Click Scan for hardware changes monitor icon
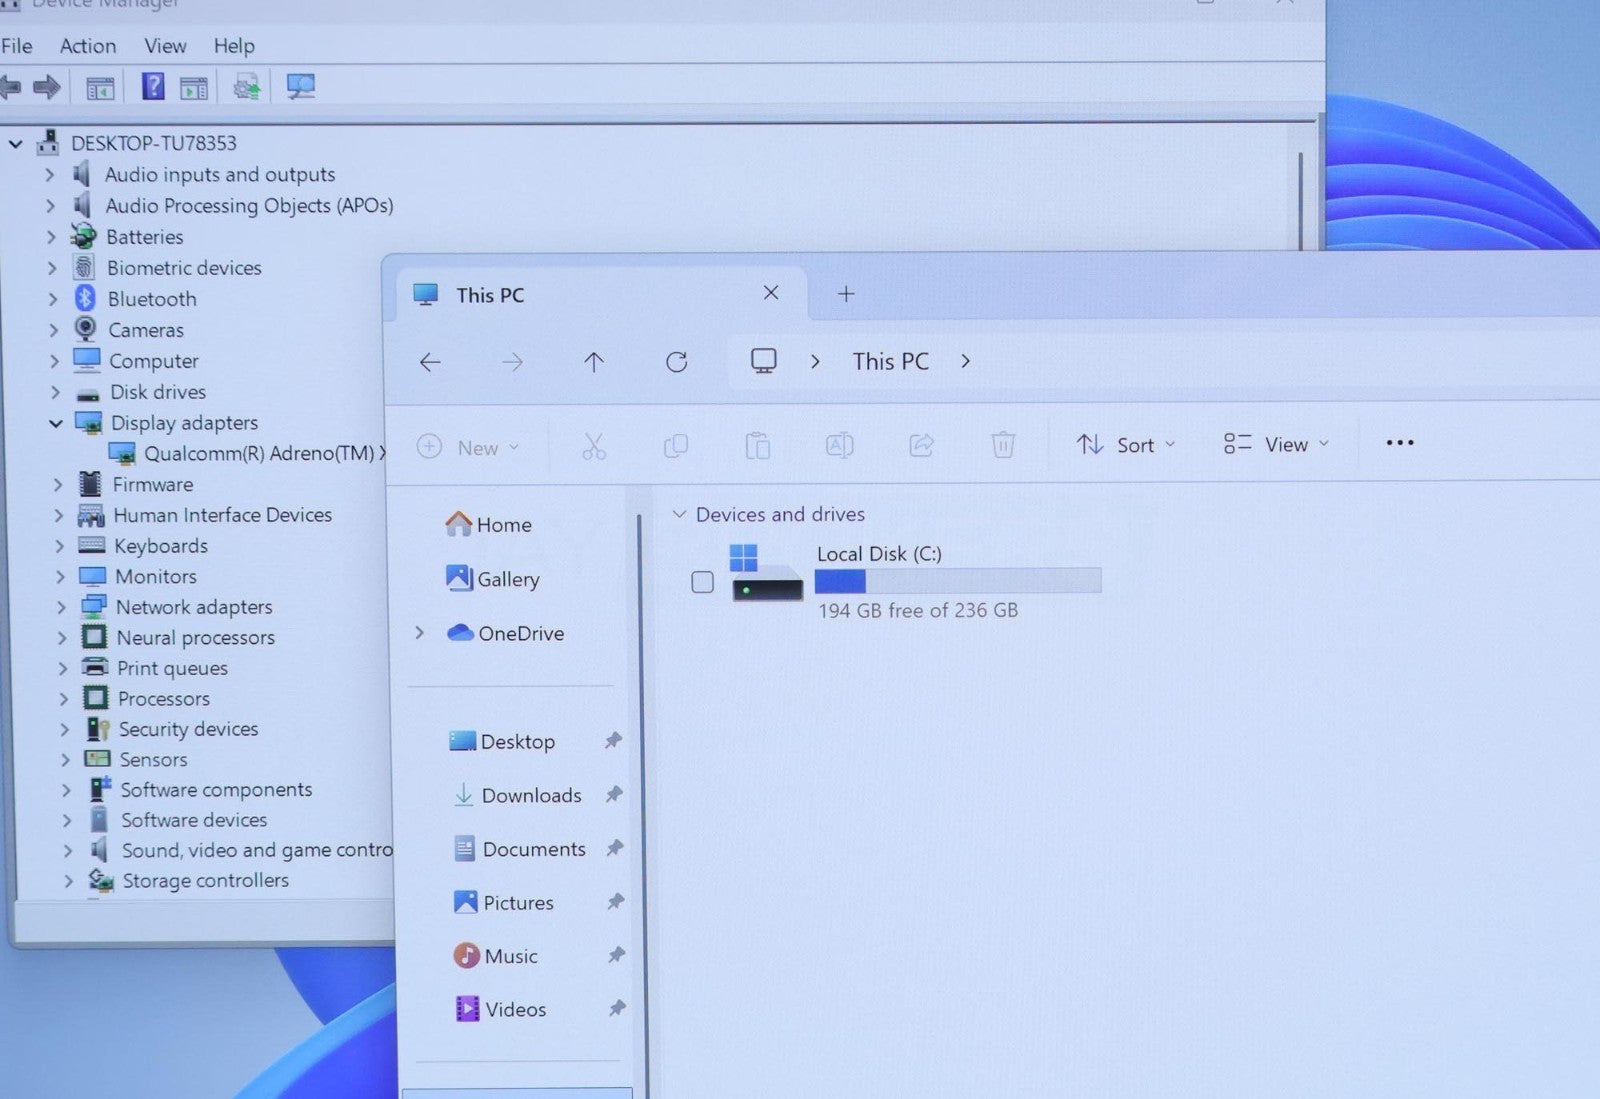 (300, 87)
